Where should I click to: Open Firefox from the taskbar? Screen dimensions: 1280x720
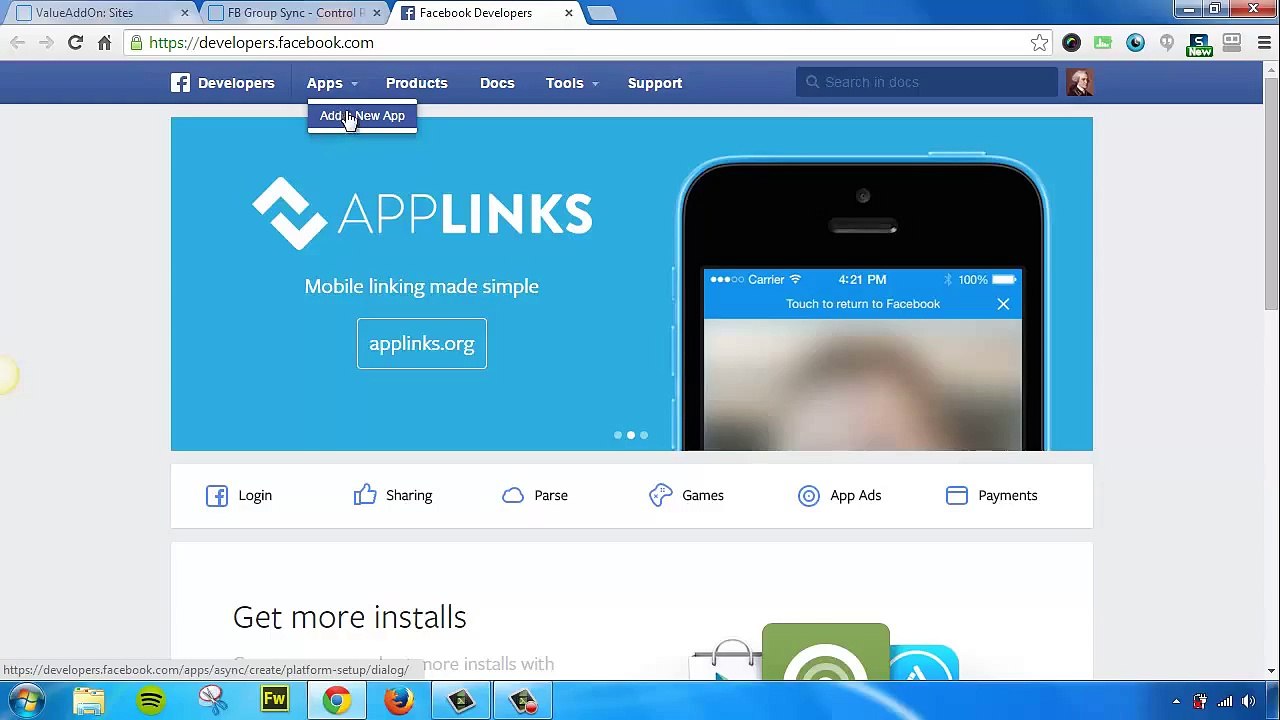[399, 701]
